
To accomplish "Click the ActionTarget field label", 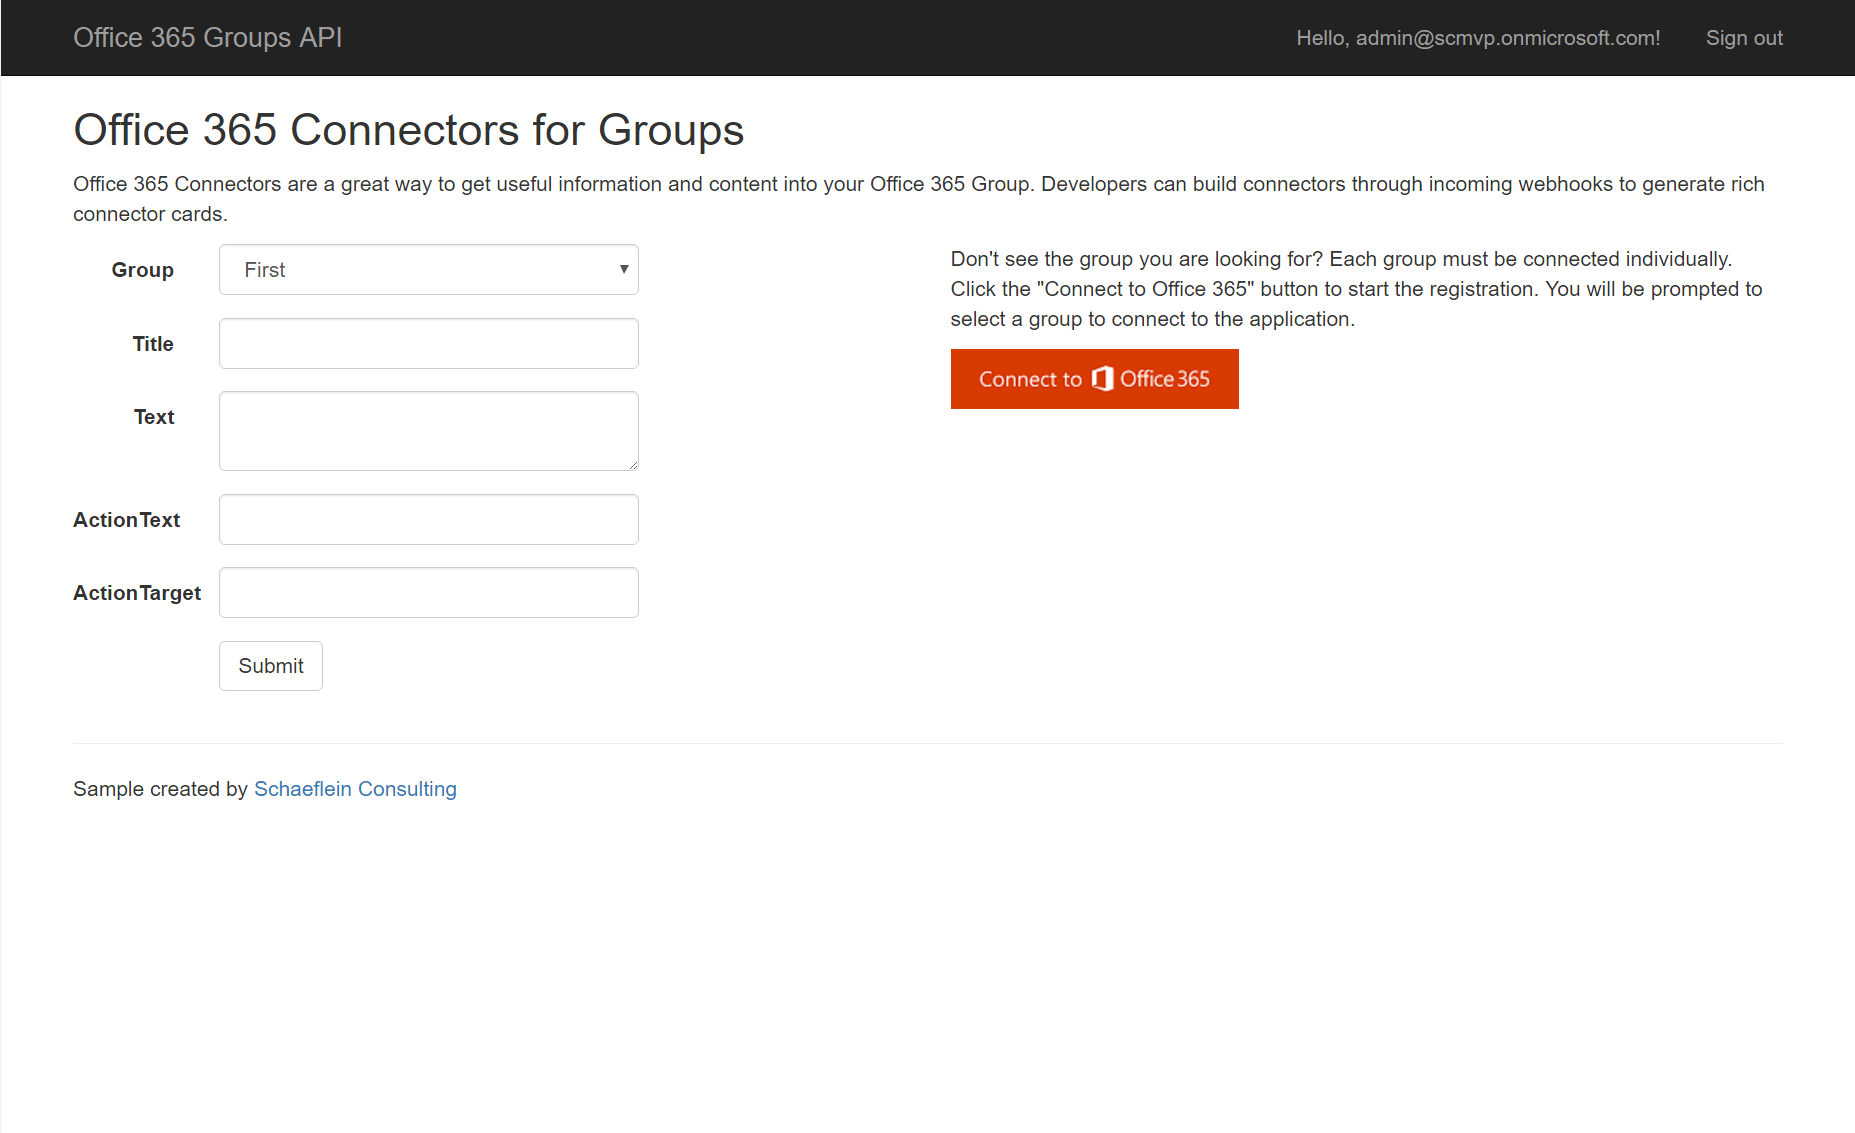I will [x=137, y=593].
